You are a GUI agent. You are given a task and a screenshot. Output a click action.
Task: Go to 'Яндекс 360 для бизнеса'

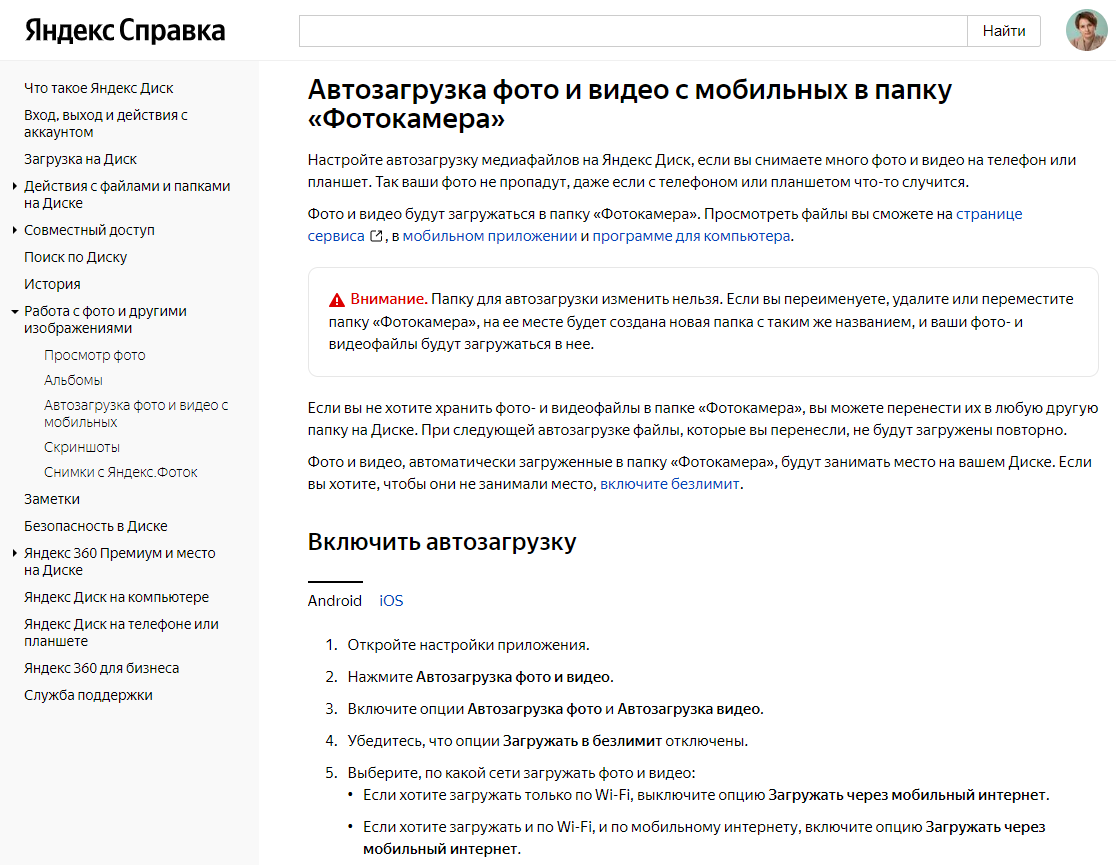(x=102, y=668)
